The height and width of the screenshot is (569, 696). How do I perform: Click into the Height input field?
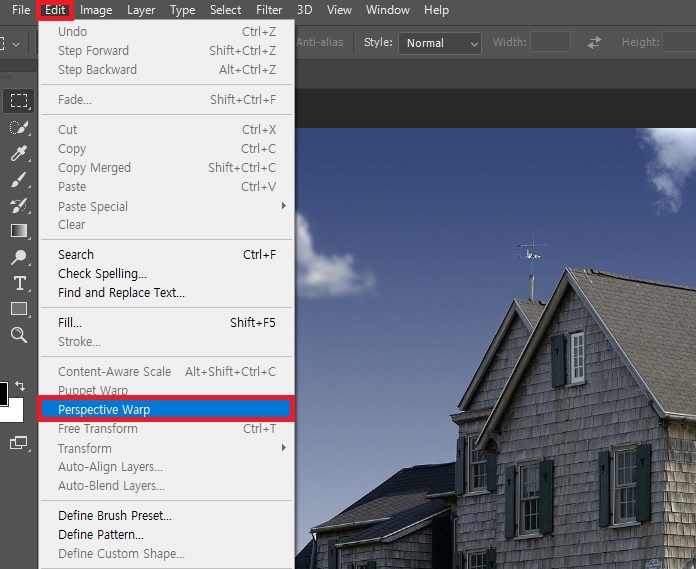680,42
